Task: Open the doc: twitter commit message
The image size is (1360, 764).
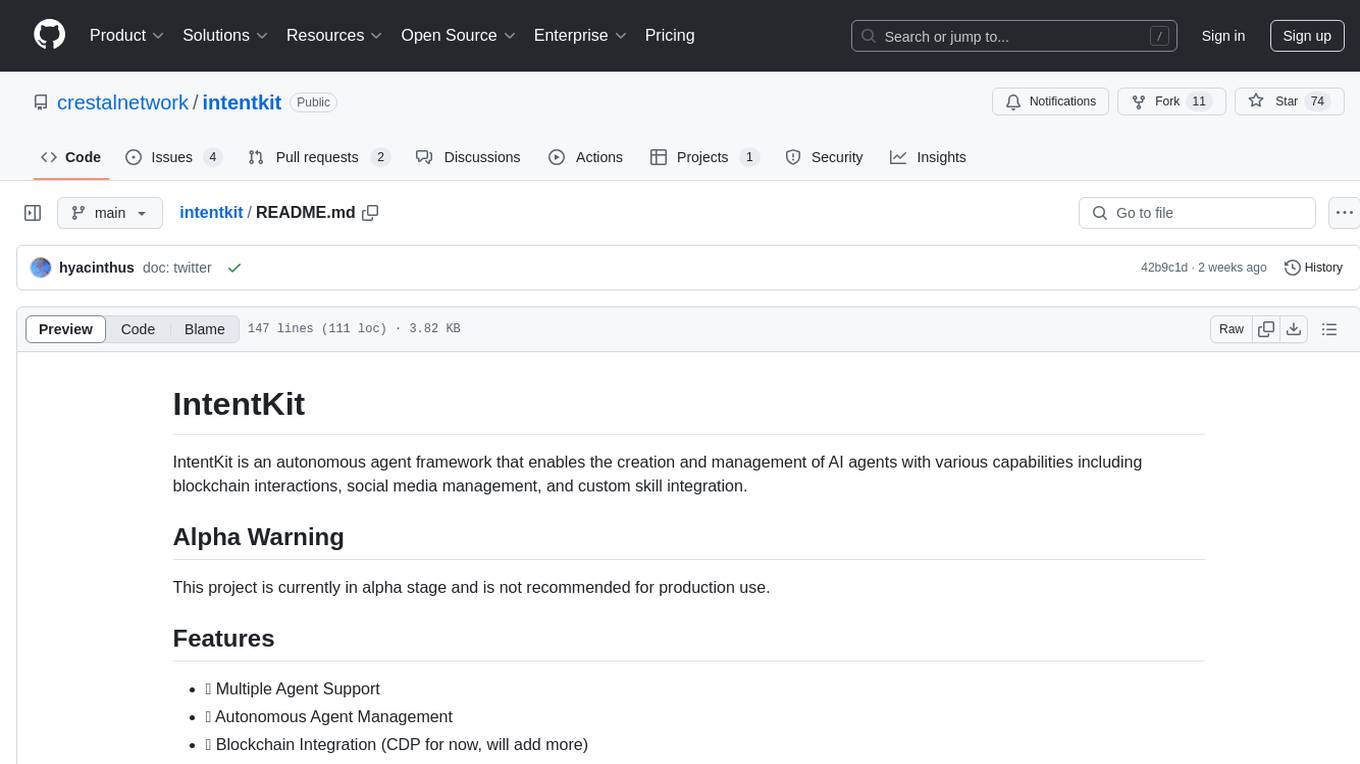Action: coord(177,268)
